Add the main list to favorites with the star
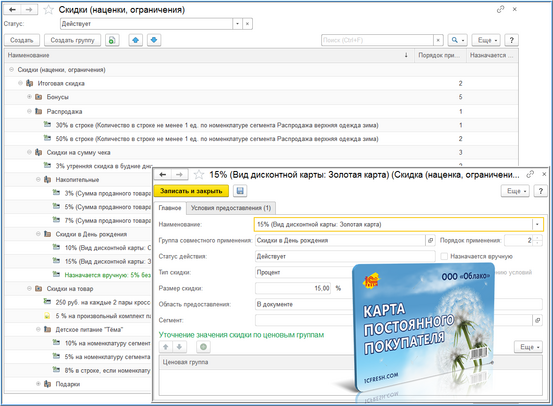The height and width of the screenshot is (406, 553). tap(48, 10)
